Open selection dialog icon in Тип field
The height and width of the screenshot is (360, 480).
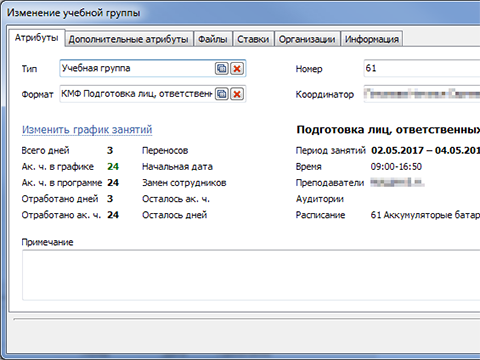tap(221, 69)
